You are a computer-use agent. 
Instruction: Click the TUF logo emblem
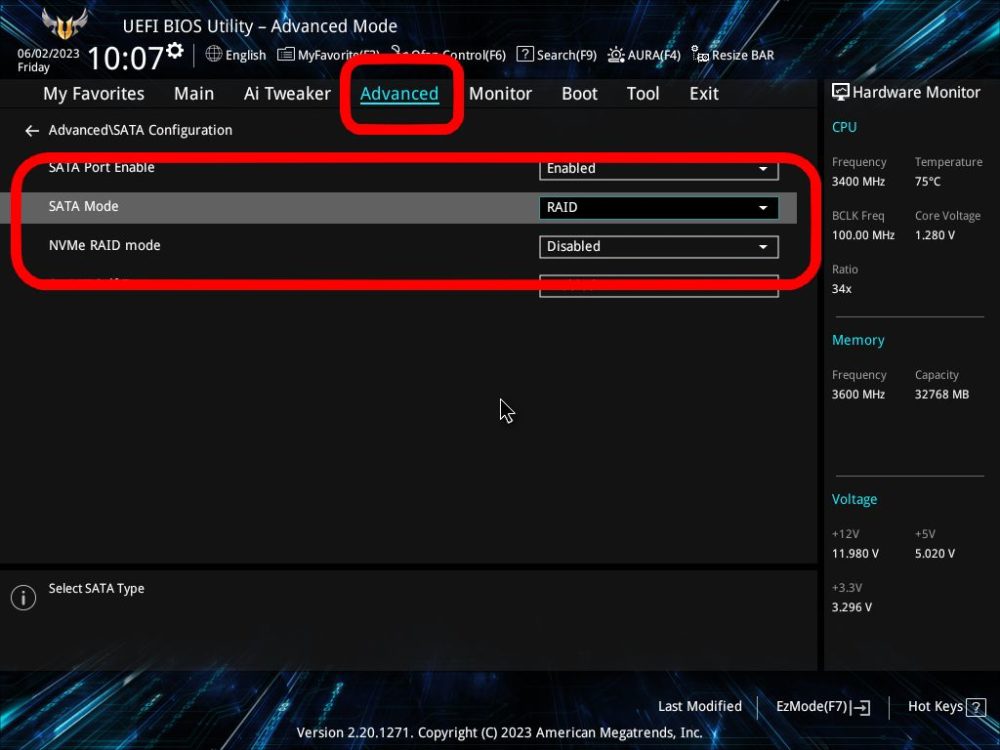(64, 24)
